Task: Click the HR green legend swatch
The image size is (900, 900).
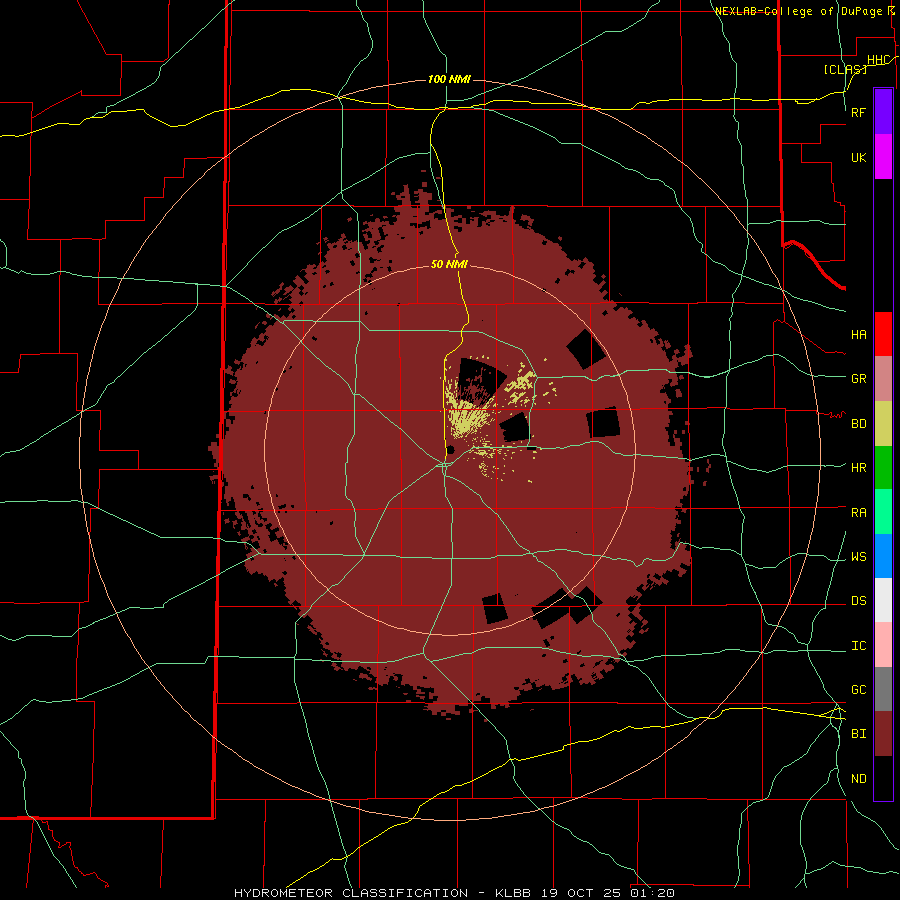Action: 883,468
